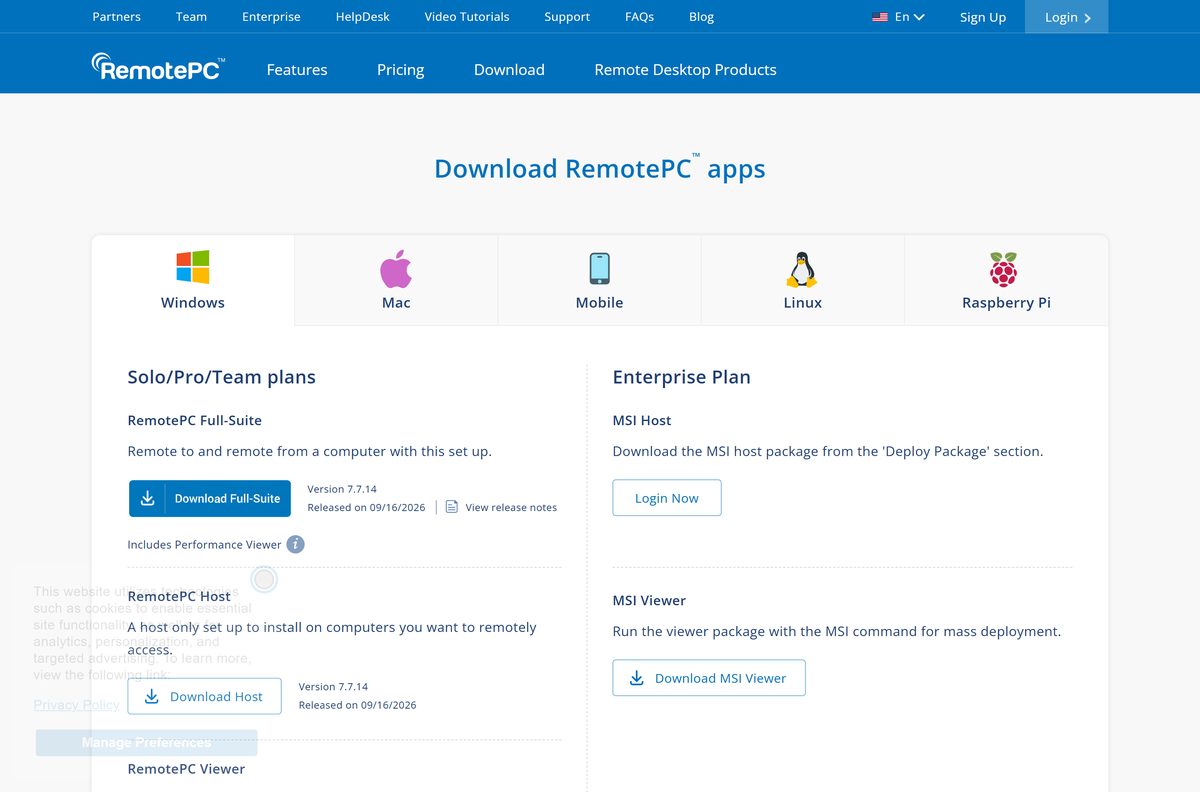
Task: Click the 'RemotePC Viewer' title
Action: point(186,769)
